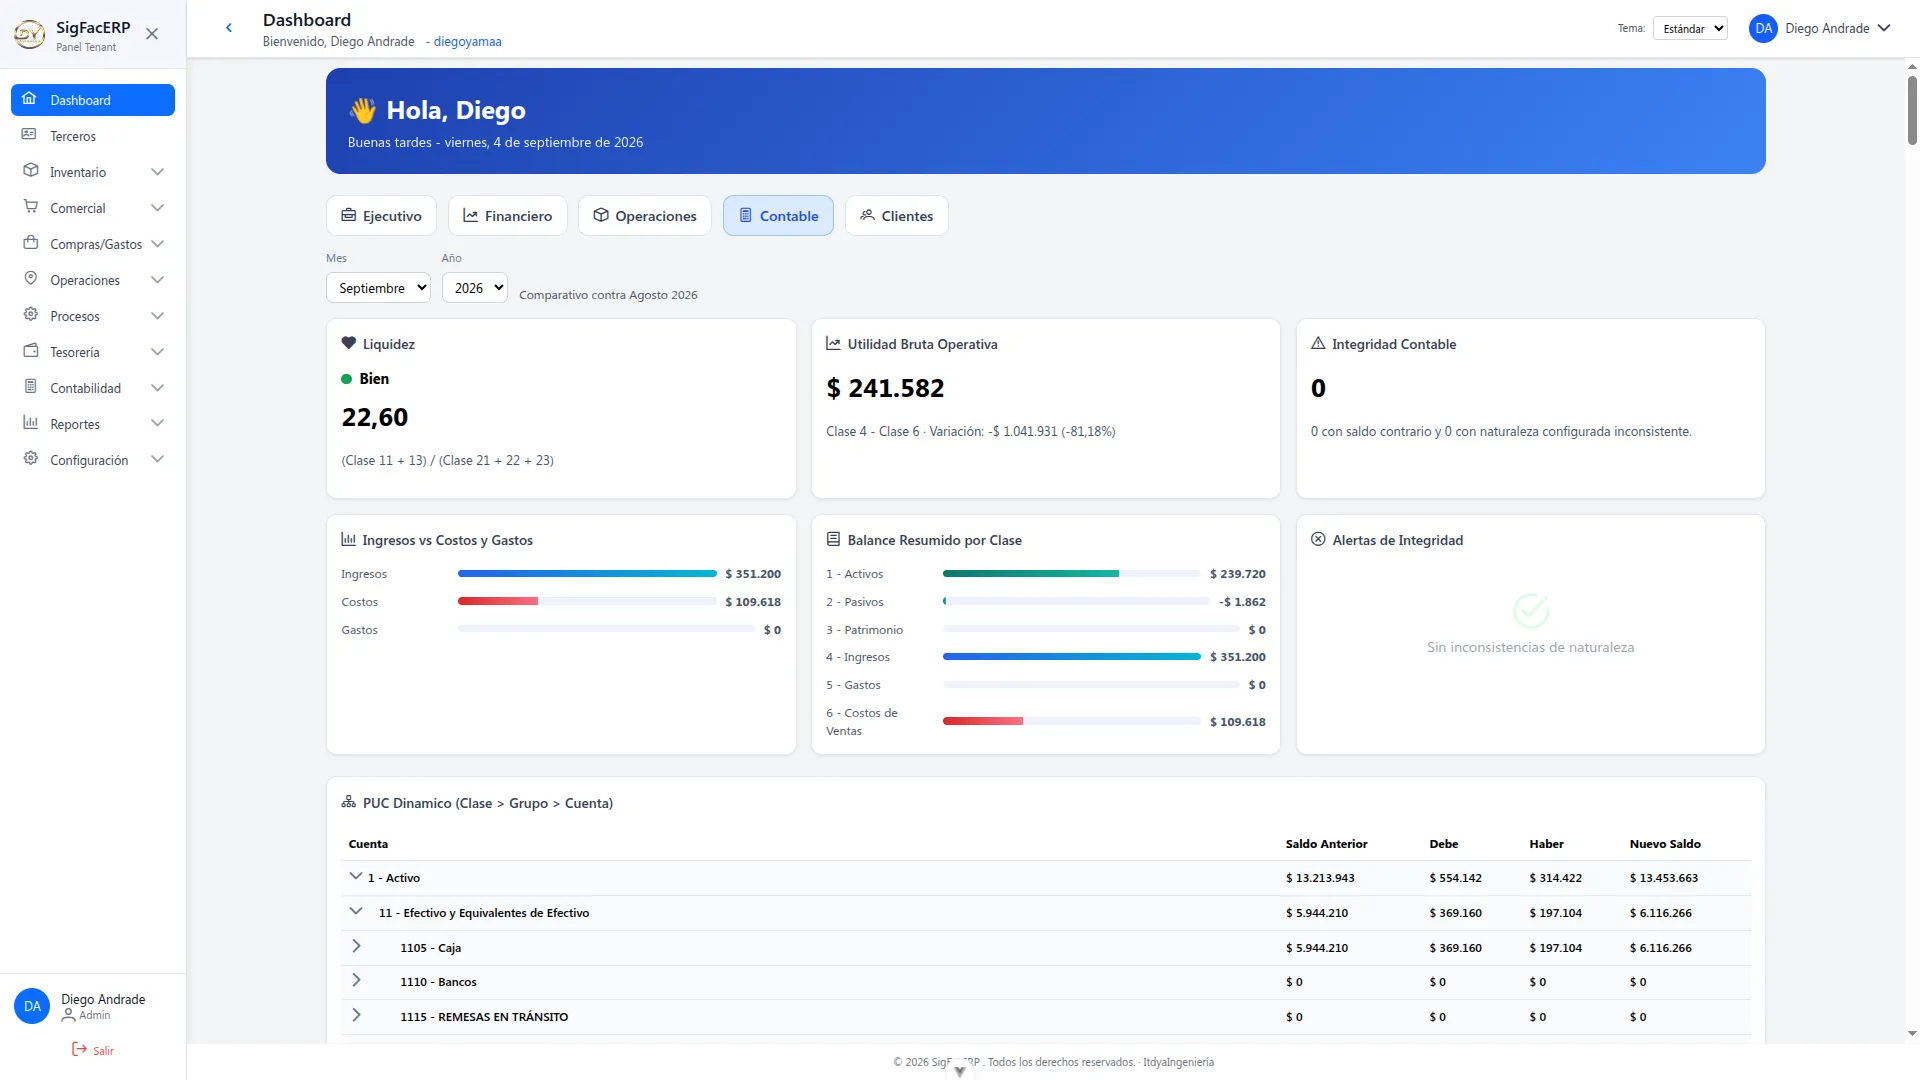
Task: Click the Ingresos vs Costos bar chart icon
Action: click(x=349, y=539)
